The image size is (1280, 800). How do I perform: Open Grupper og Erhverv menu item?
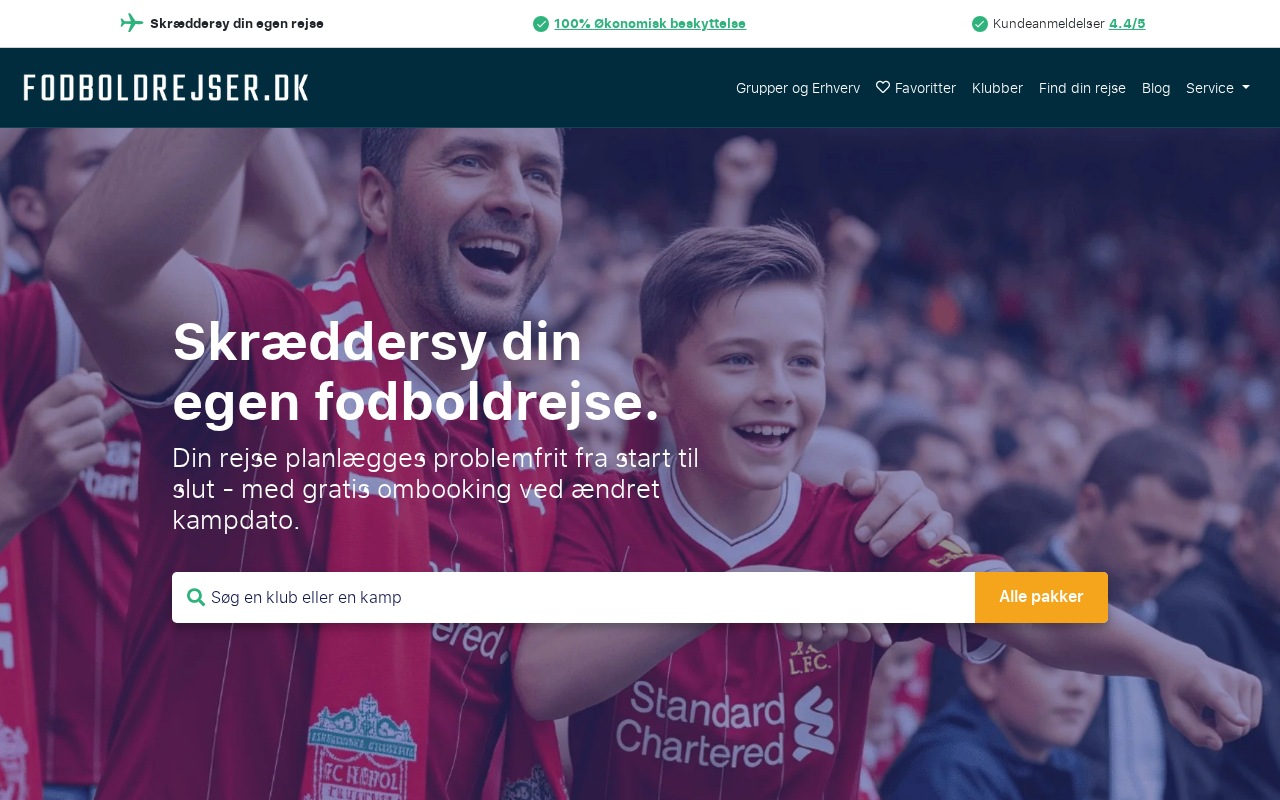798,88
